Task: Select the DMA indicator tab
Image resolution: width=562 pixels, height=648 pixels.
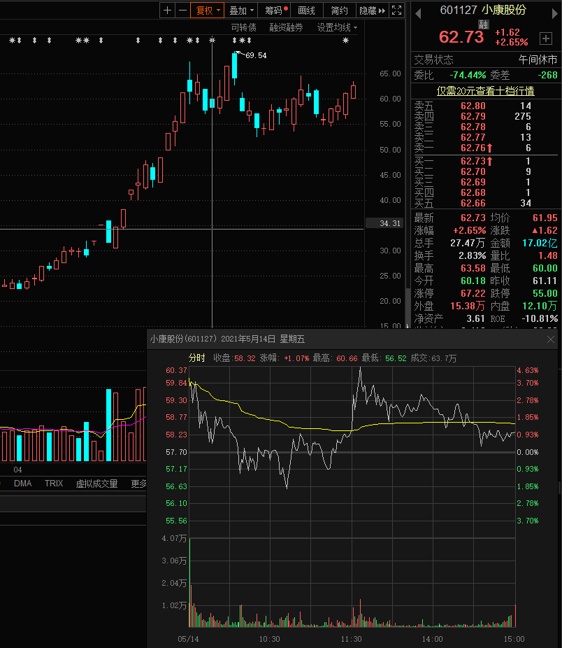Action: (23, 483)
